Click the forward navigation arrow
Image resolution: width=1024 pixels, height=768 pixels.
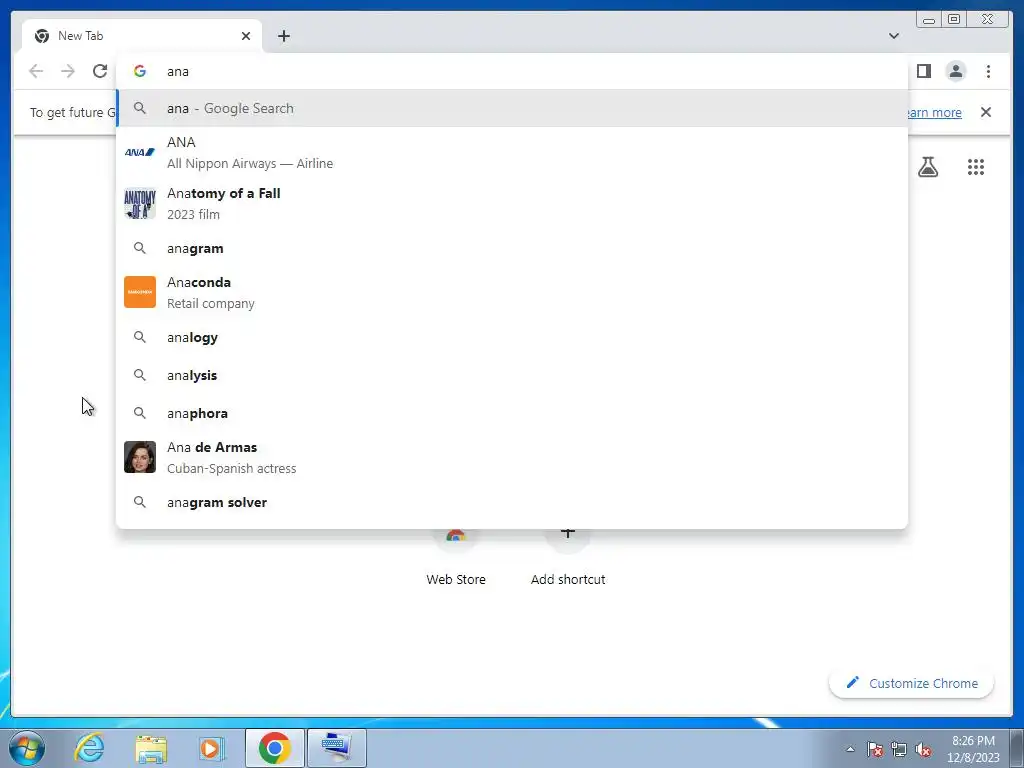[x=68, y=71]
